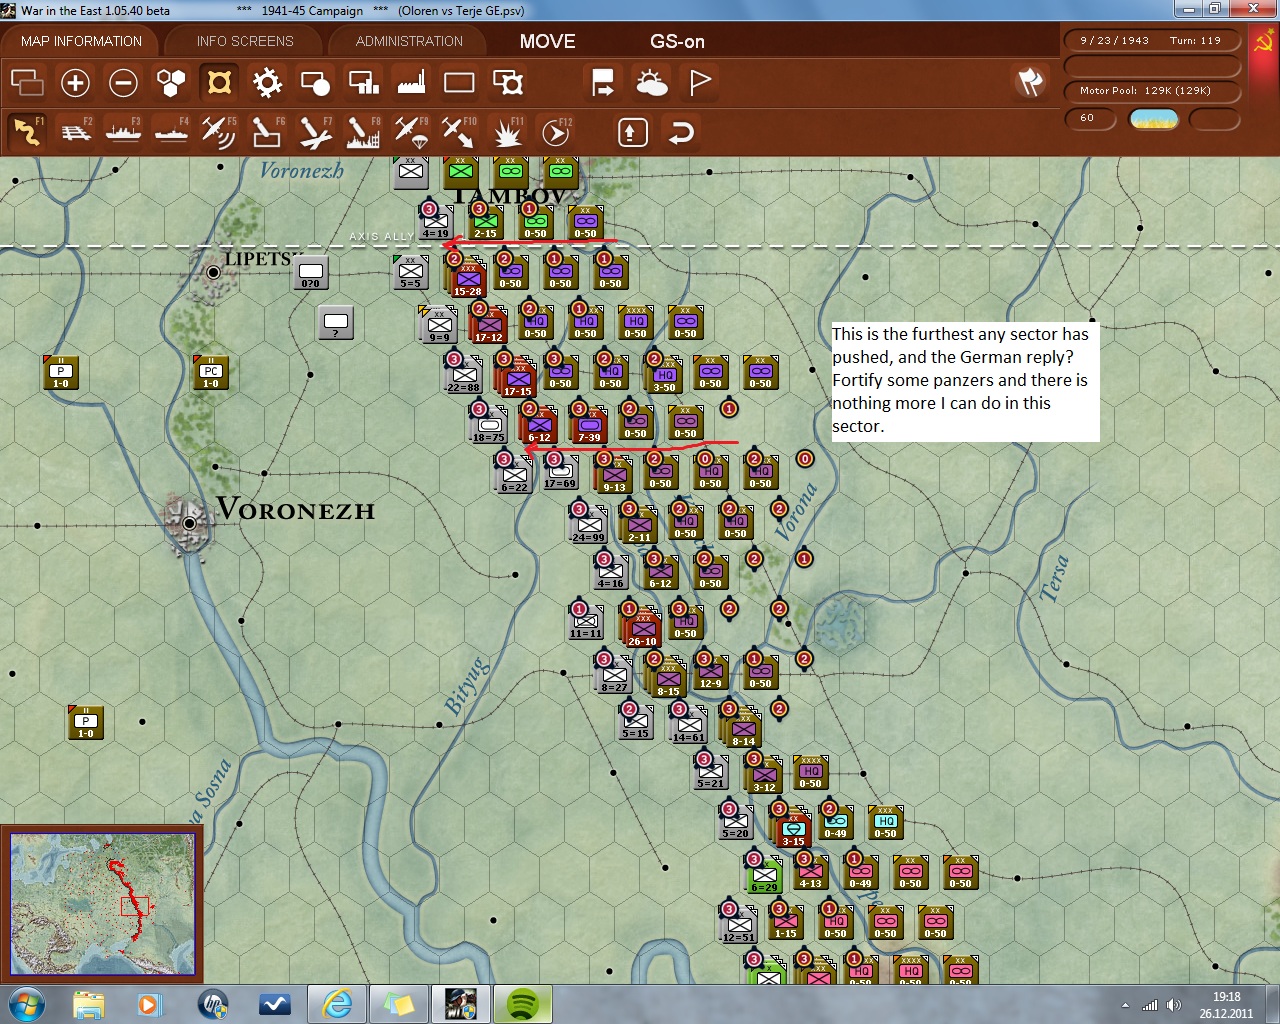Select the 12-51 German unit counter
Screen dimensions: 1280x1024
click(x=738, y=926)
